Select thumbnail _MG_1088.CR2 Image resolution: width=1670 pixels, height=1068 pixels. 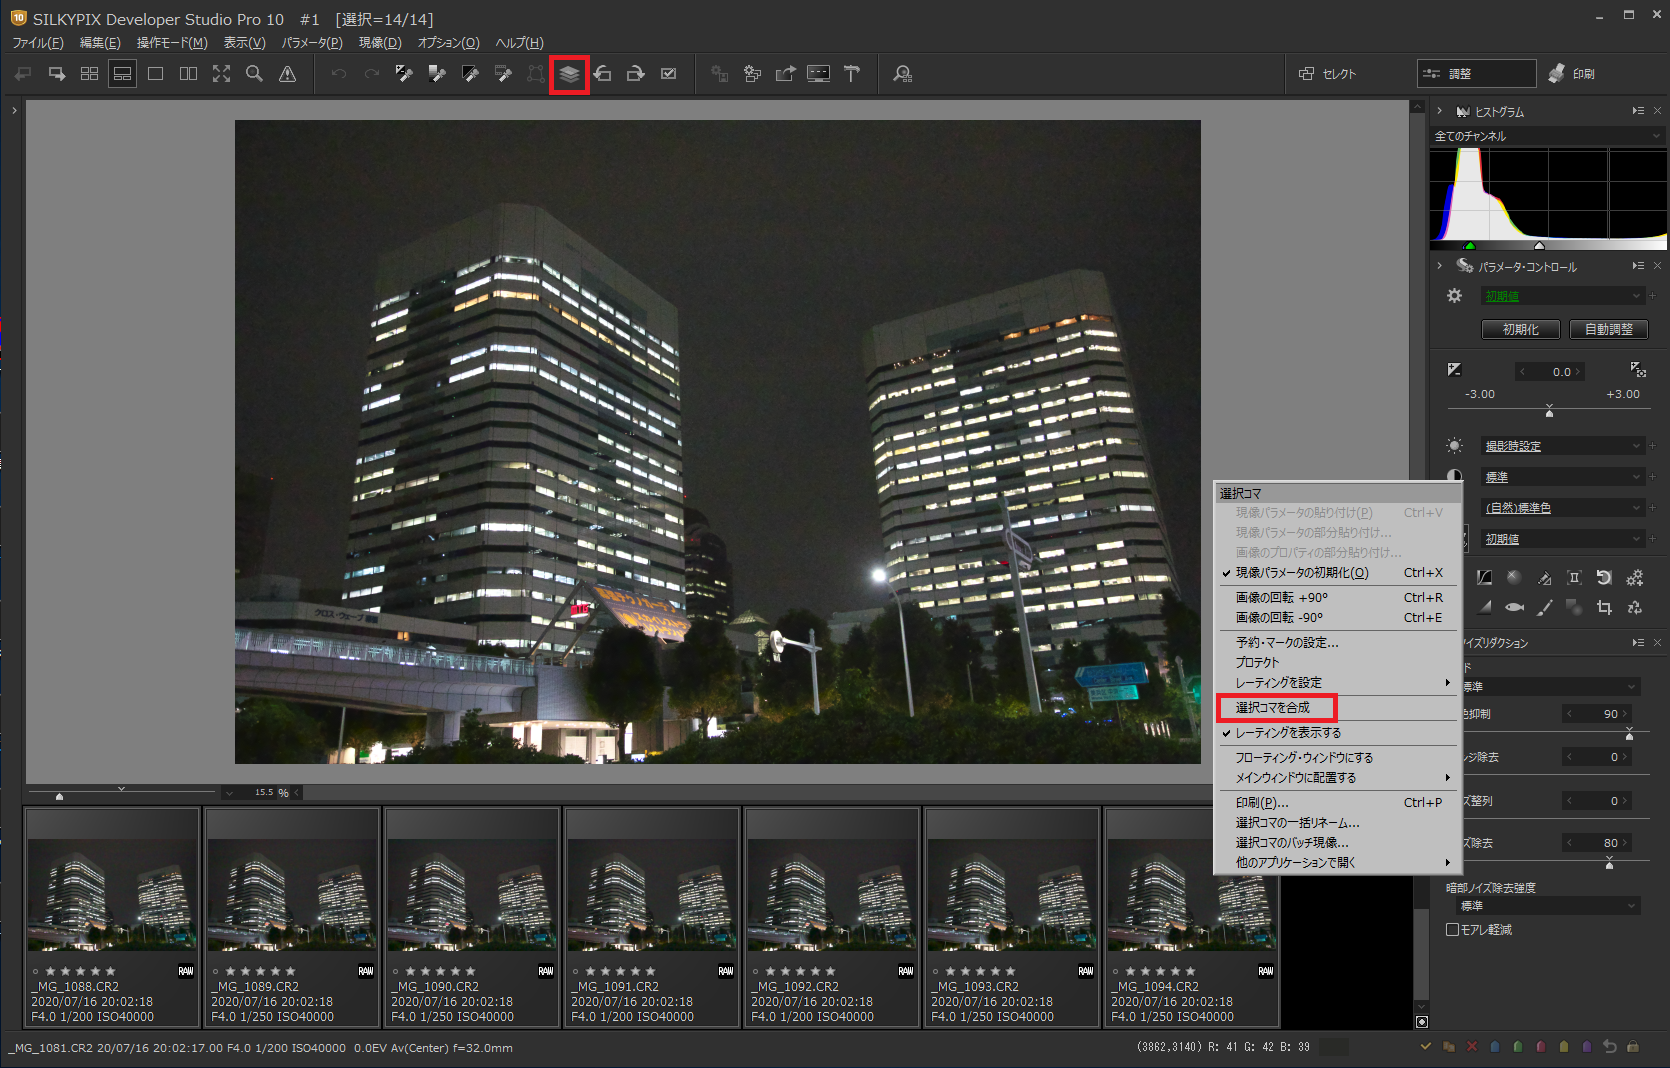tap(112, 917)
